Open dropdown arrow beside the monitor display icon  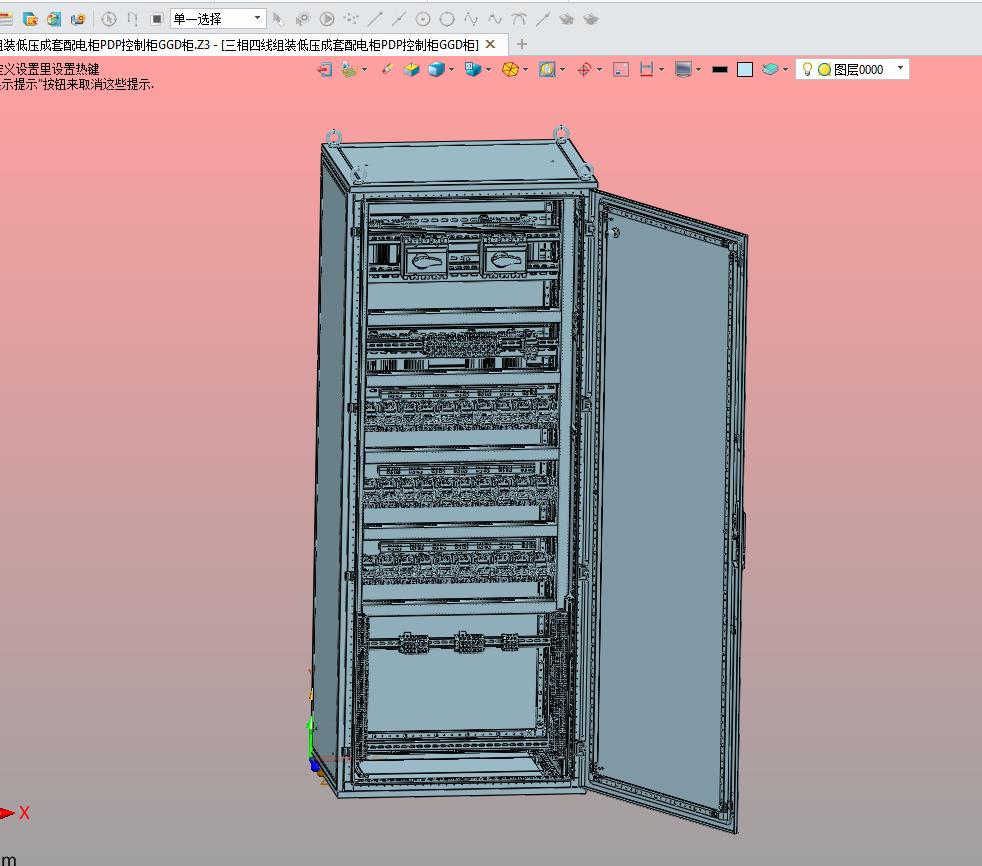pyautogui.click(x=698, y=69)
